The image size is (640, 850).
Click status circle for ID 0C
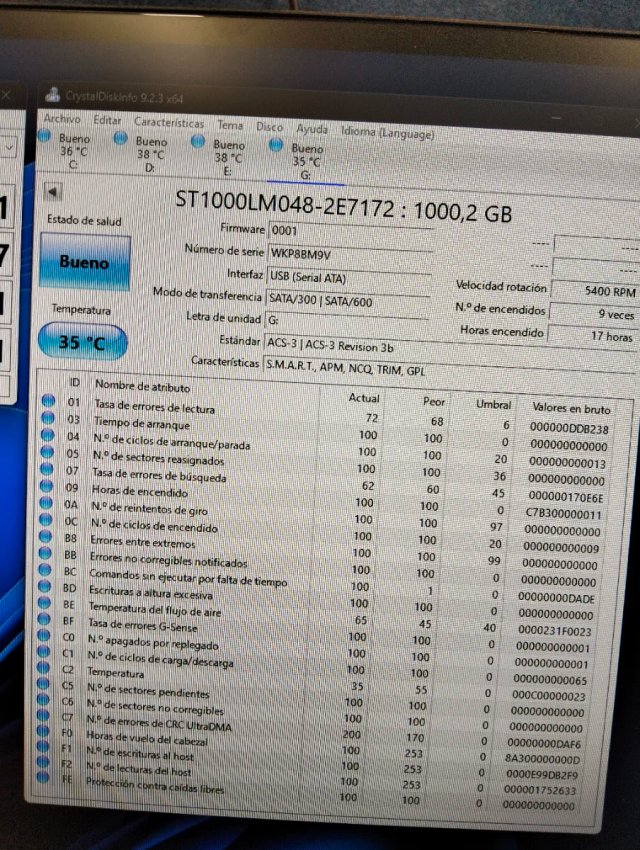tap(46, 519)
